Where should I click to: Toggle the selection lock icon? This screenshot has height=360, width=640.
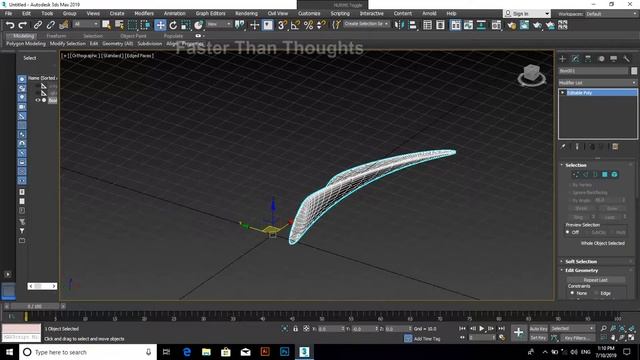(296, 329)
